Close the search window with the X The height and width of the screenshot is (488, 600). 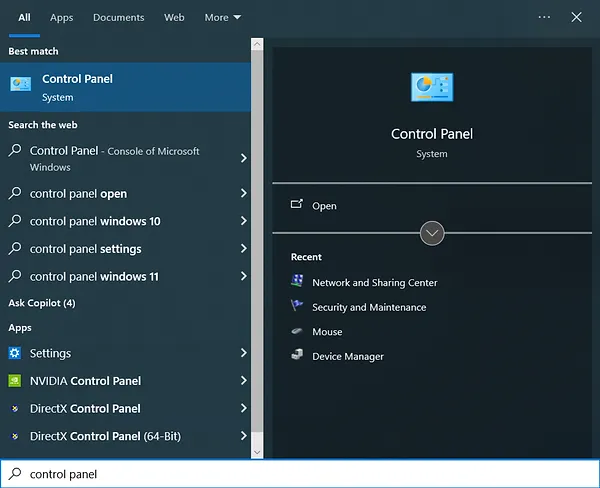(576, 17)
